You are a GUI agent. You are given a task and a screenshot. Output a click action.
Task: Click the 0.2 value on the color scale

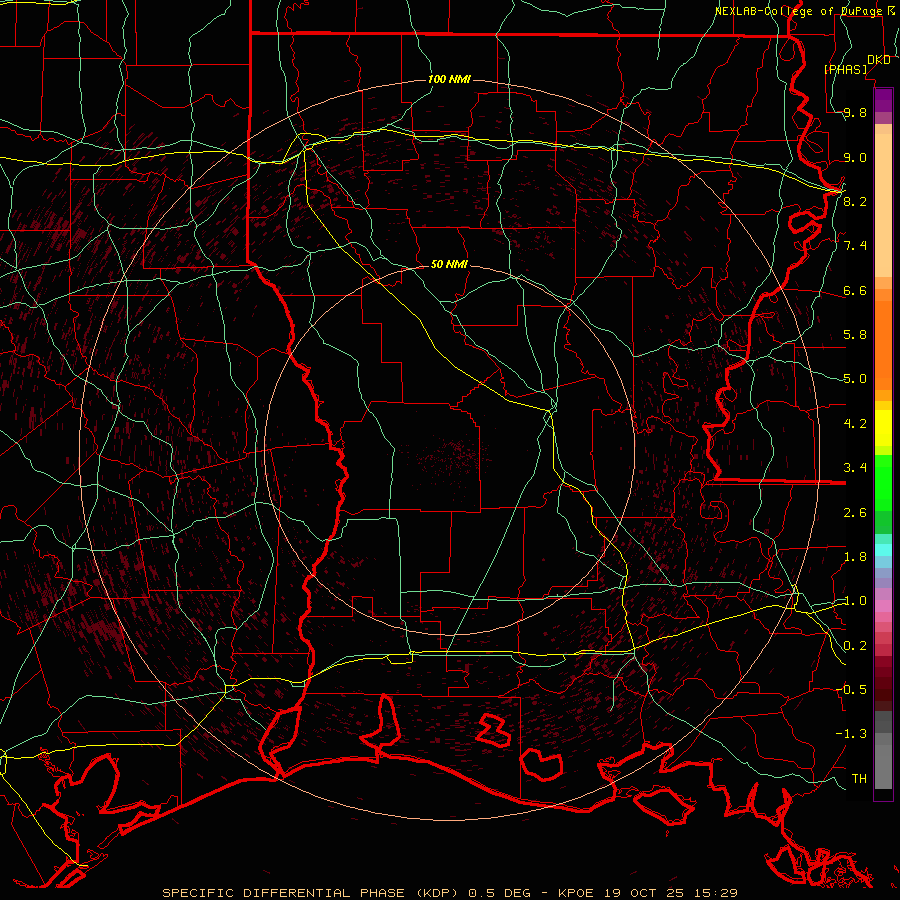[855, 646]
